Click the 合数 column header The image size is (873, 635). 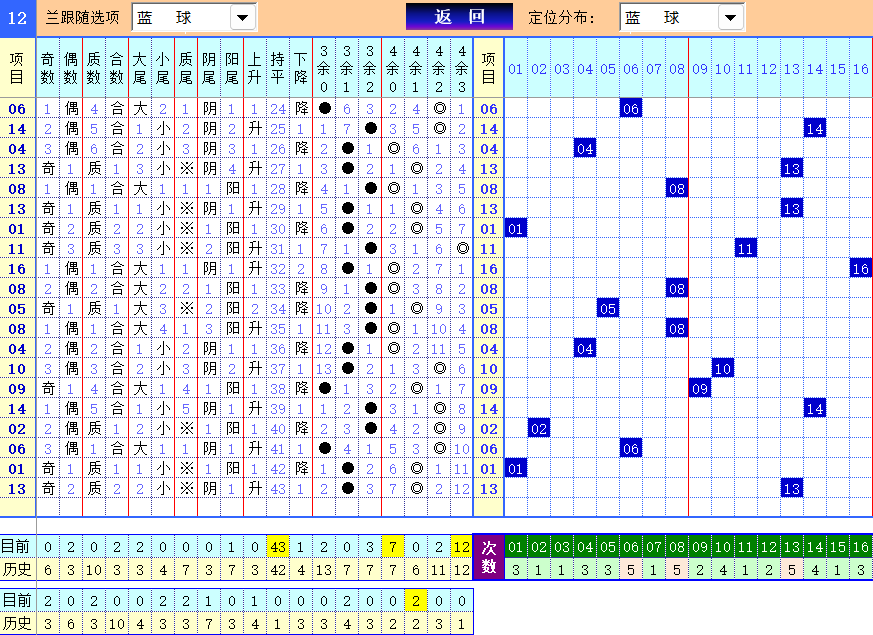117,68
